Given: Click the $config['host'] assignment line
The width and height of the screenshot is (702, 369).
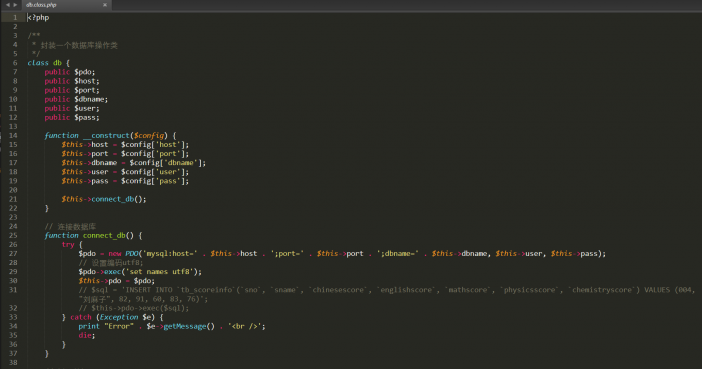Looking at the screenshot, I should 125,145.
